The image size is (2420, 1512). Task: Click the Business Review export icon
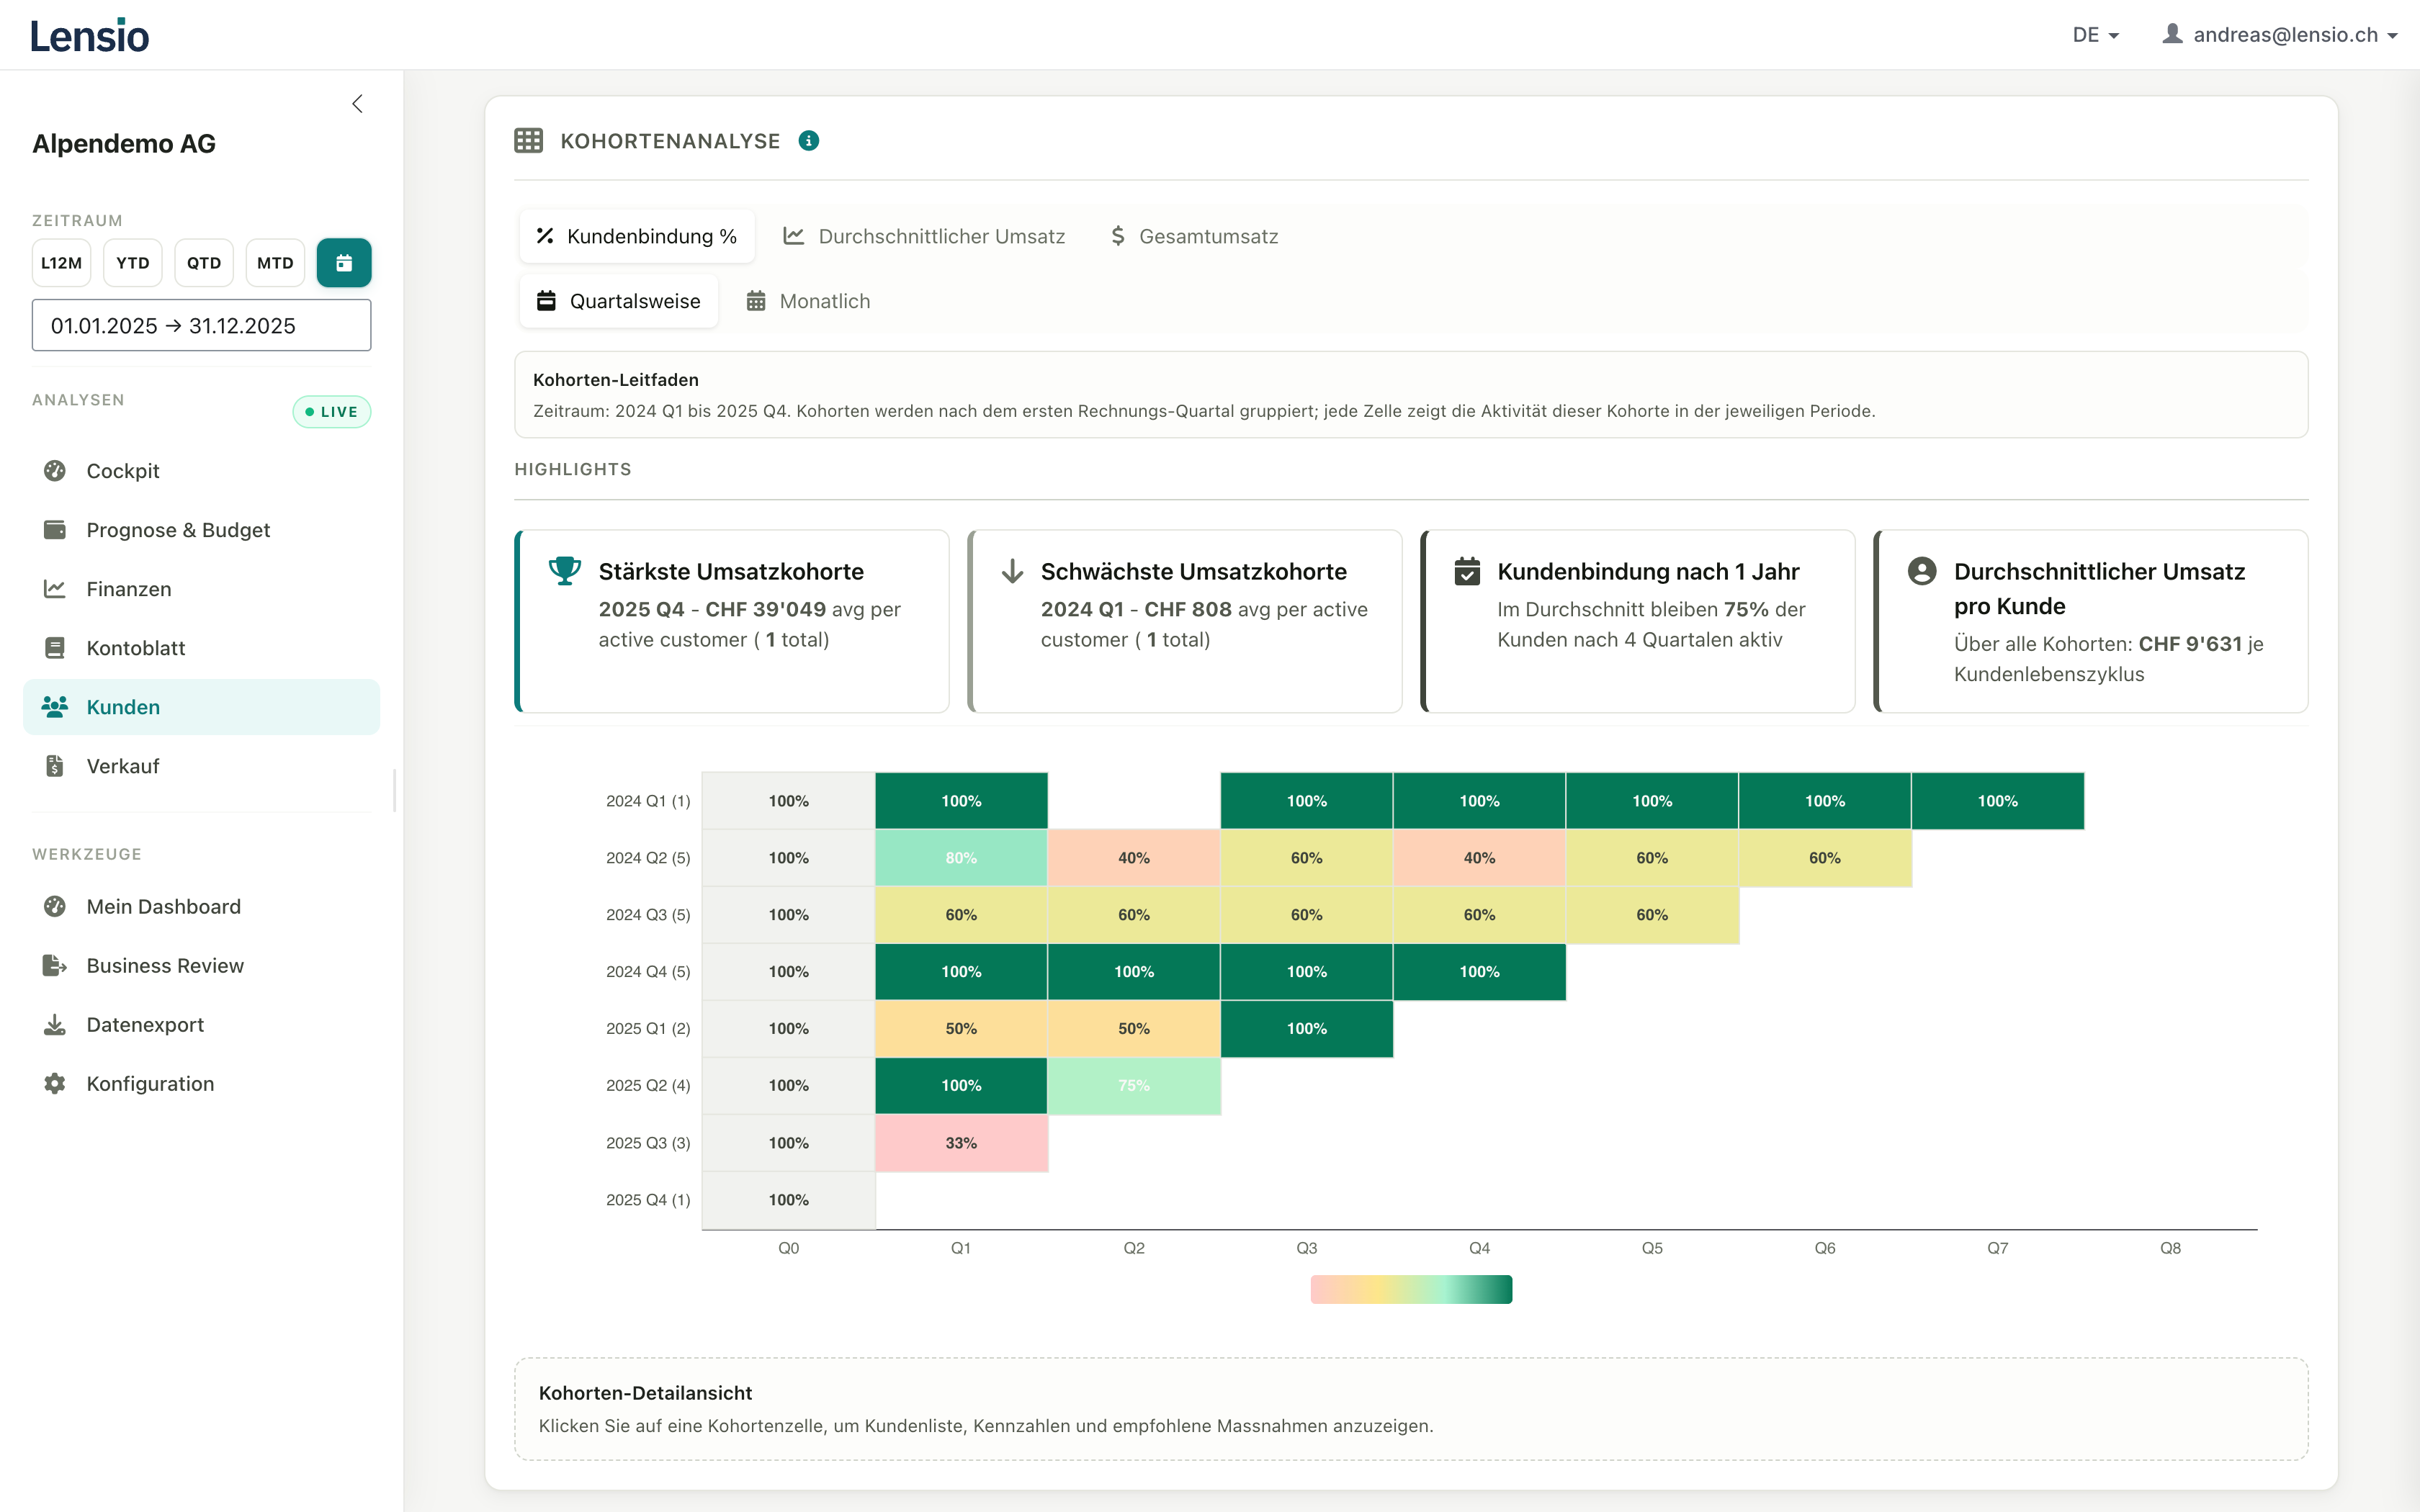point(55,966)
